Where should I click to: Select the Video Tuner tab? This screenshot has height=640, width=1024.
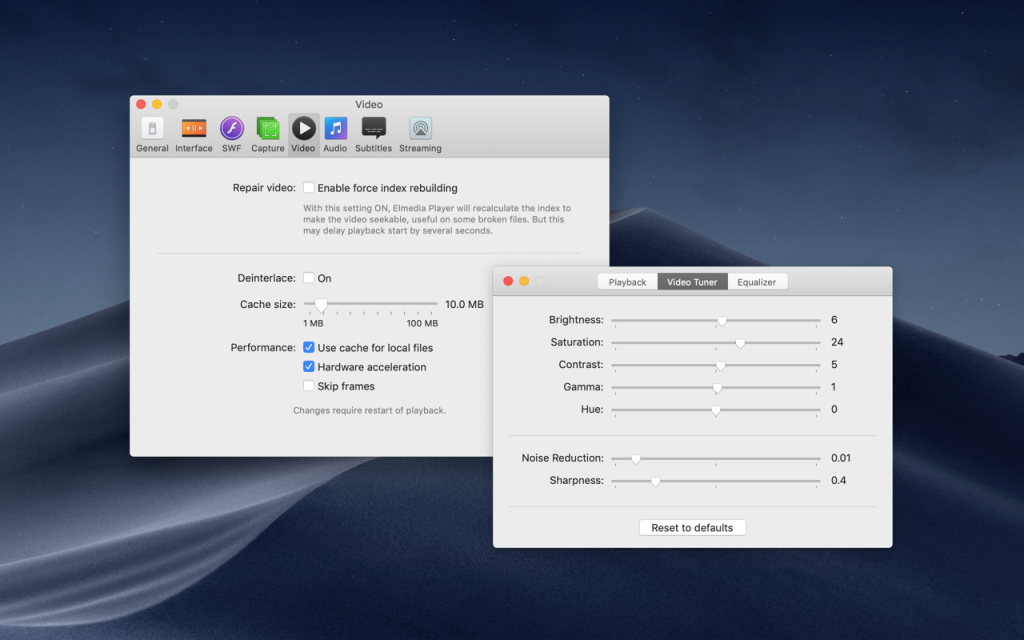click(x=692, y=281)
